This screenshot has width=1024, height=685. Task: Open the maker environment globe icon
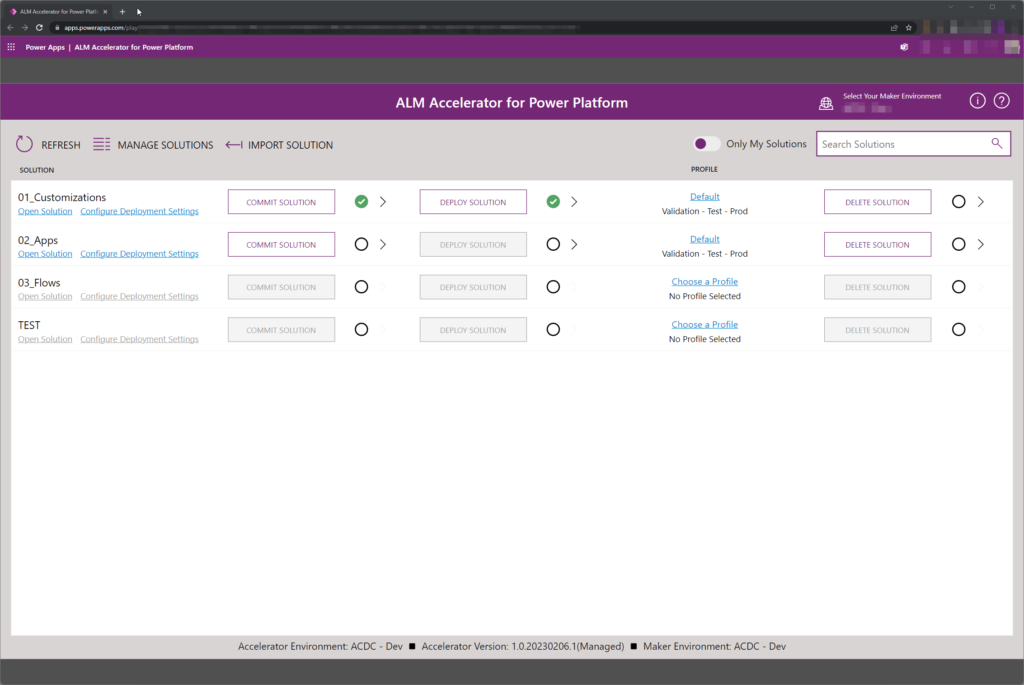tap(826, 103)
